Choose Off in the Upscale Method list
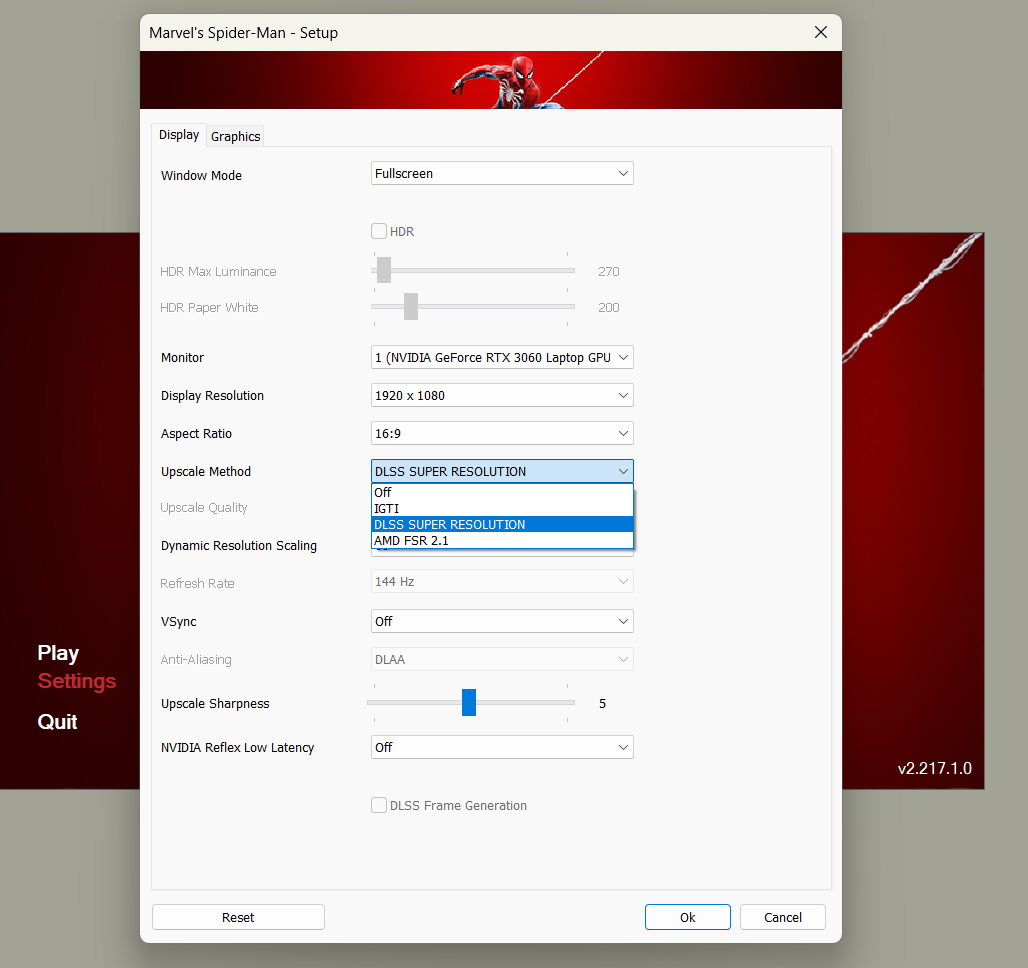 coord(502,493)
